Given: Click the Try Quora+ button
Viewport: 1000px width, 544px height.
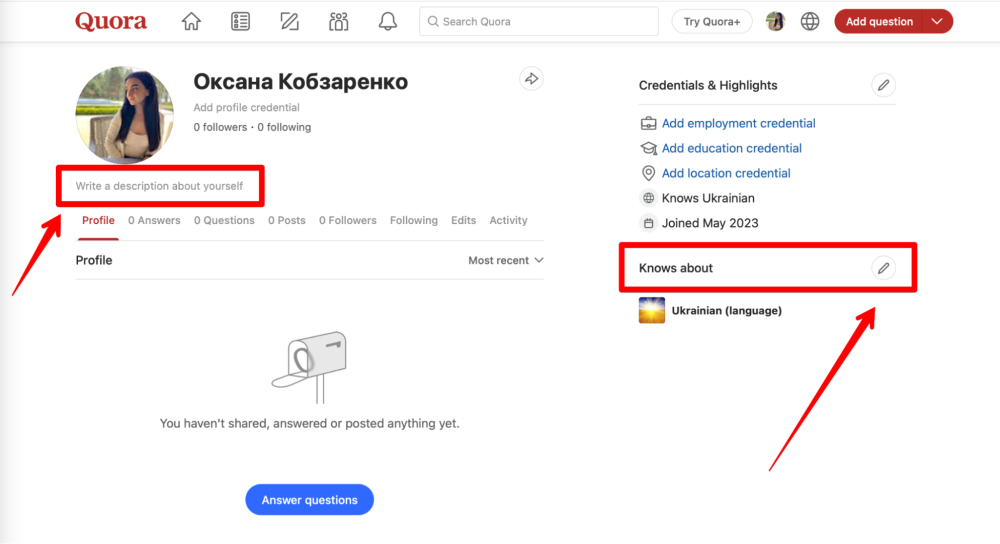Looking at the screenshot, I should click(712, 22).
